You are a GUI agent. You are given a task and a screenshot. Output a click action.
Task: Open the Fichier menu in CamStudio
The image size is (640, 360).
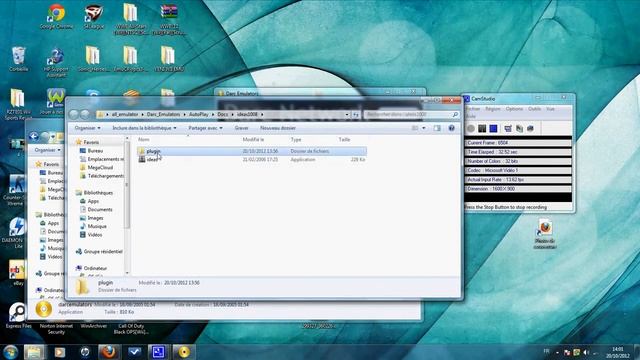click(473, 109)
